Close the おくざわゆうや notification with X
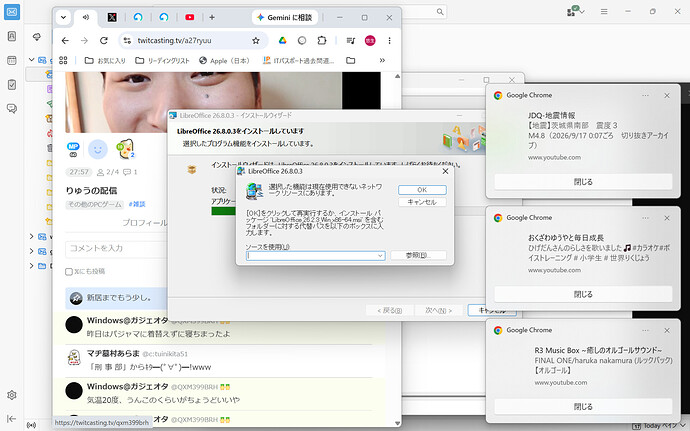 (667, 218)
